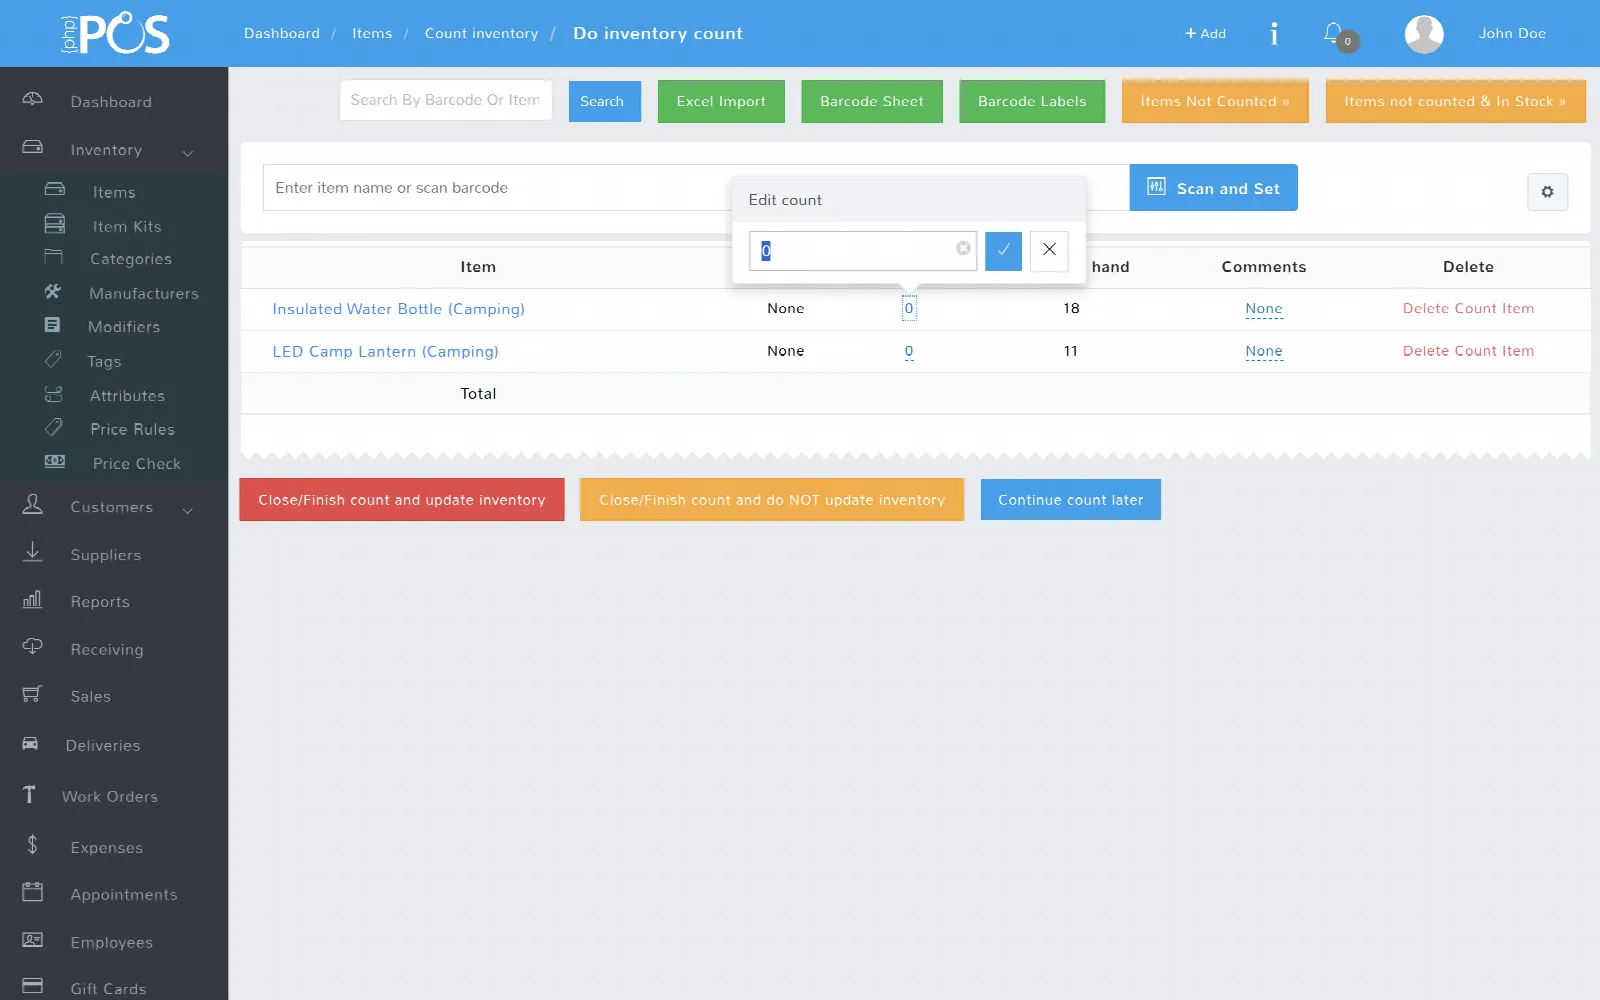Cancel edit count with X button

(1049, 251)
